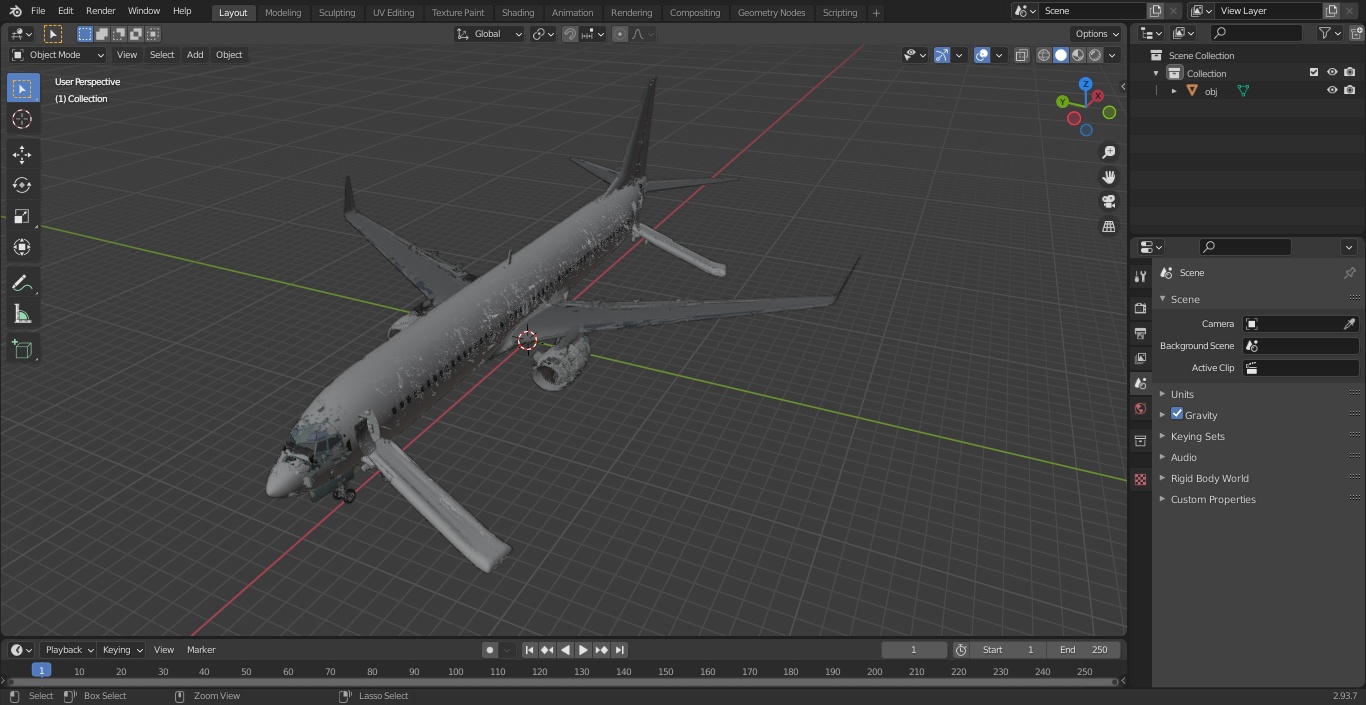Click the pan hand viewport icon
The height and width of the screenshot is (705, 1366).
click(x=1108, y=177)
